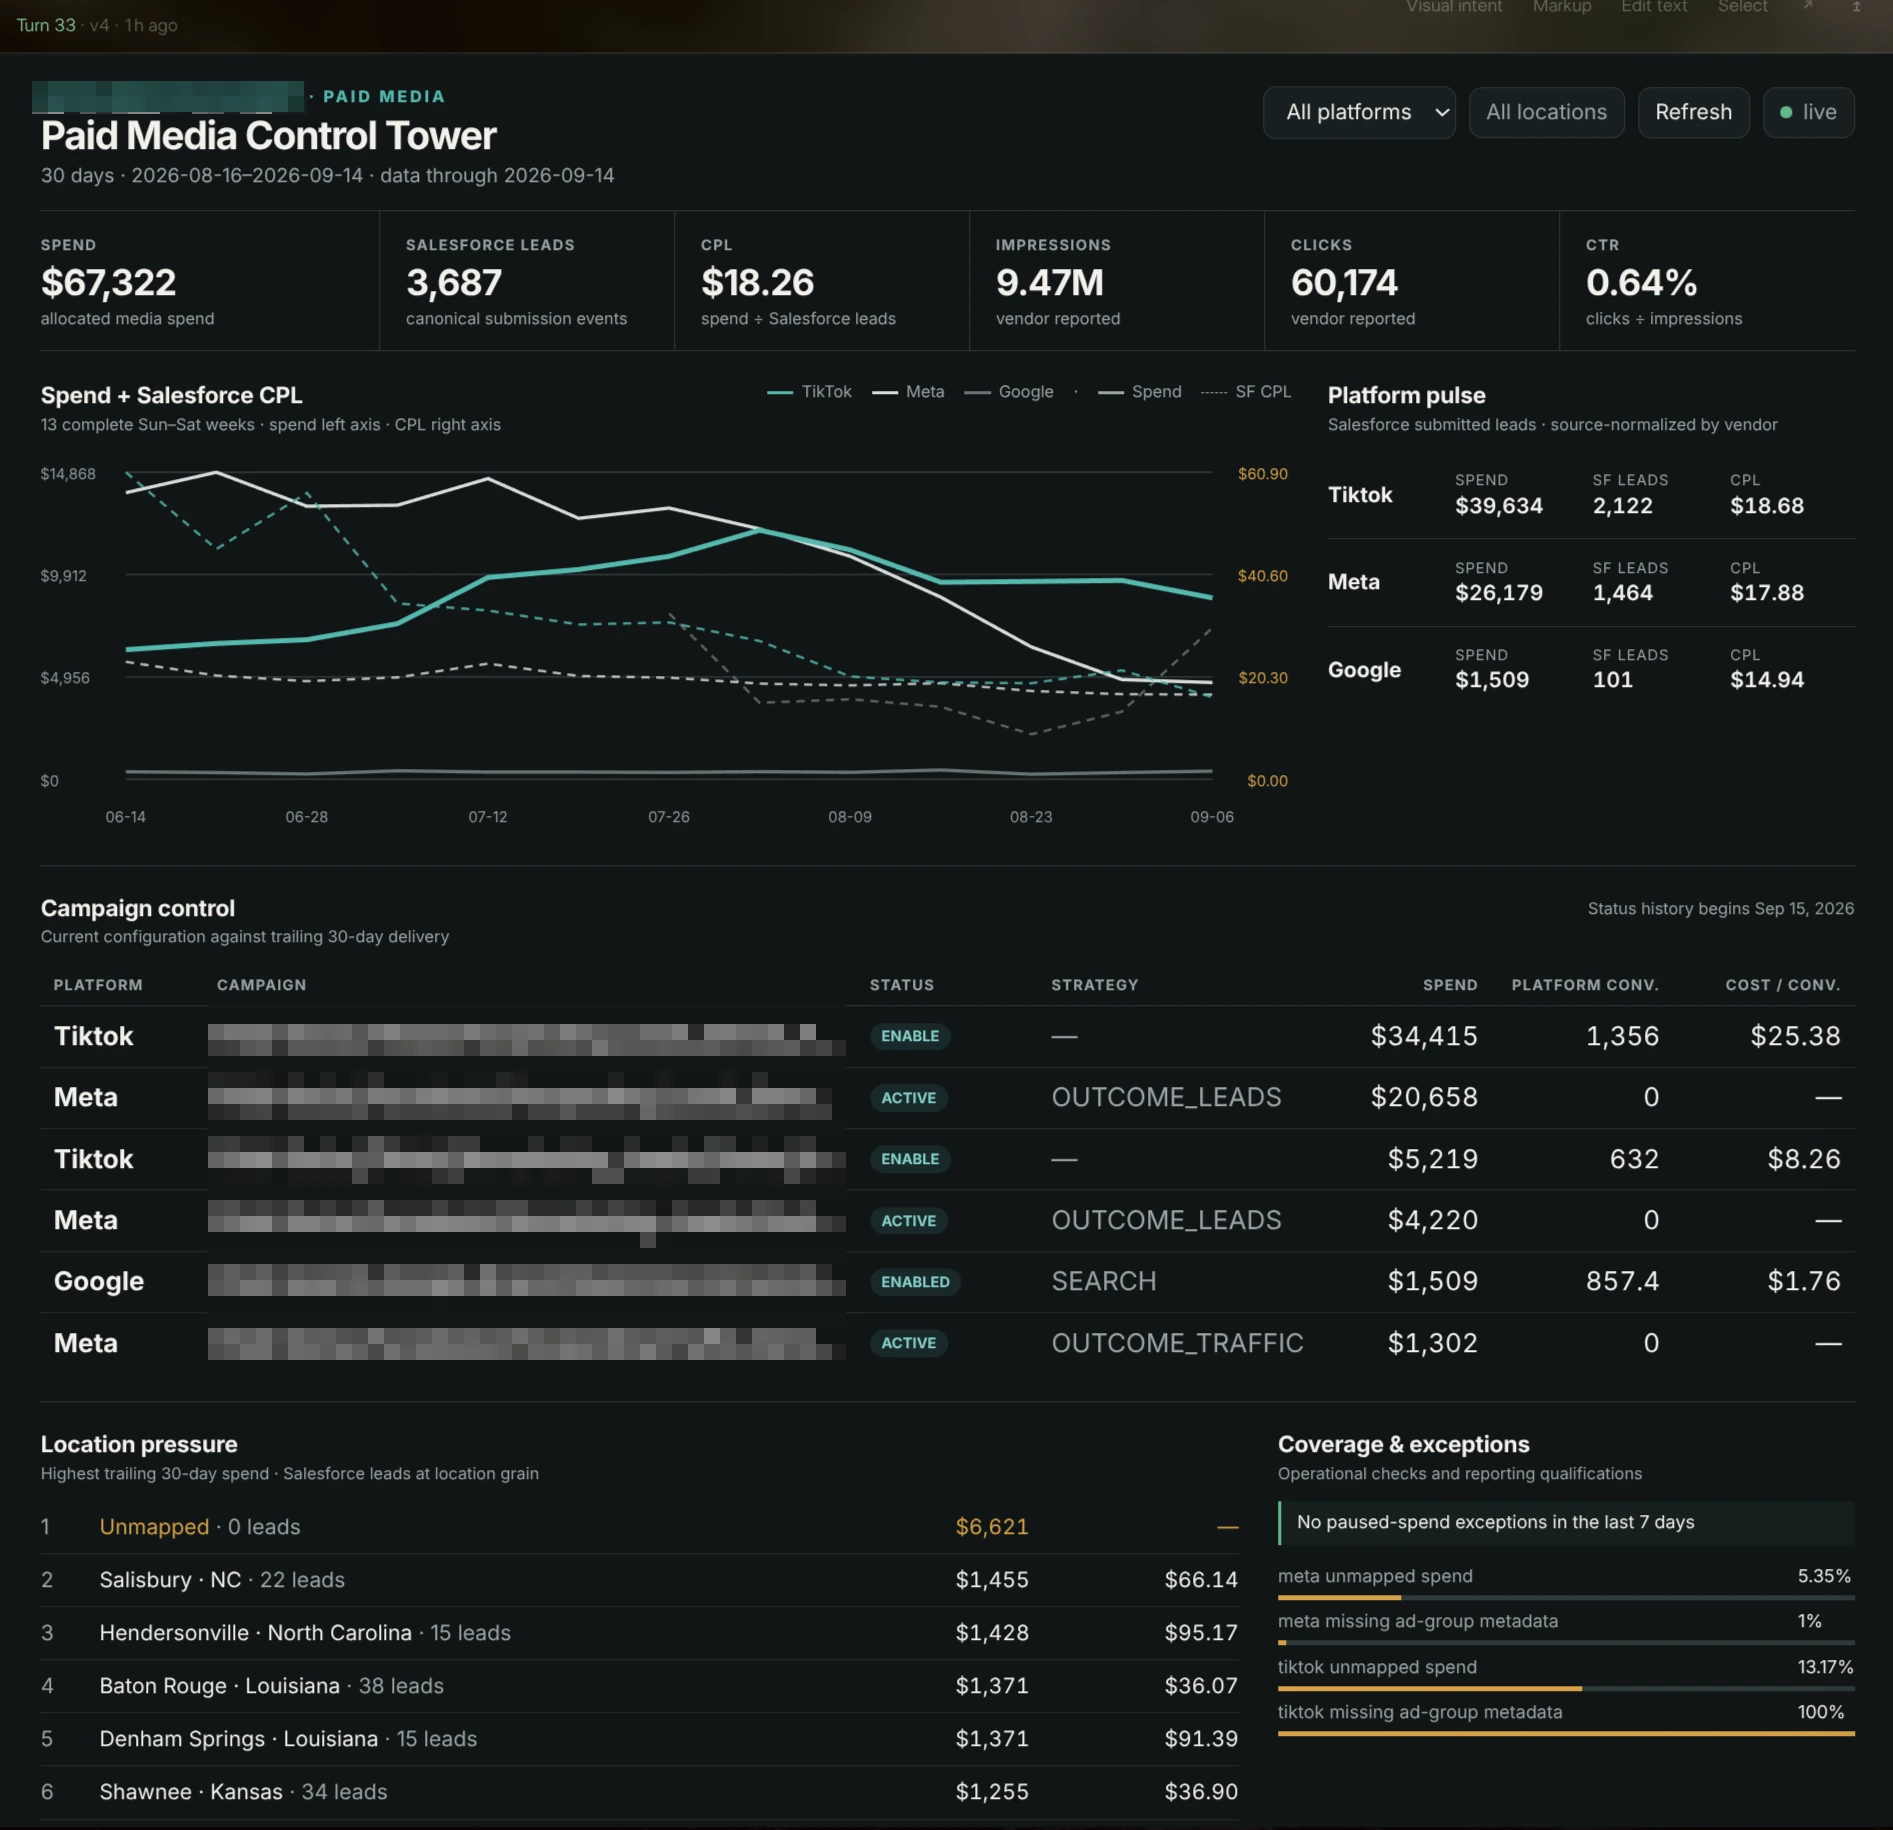Select the Unmapped location row
Screen dimensions: 1893x1830
point(640,1527)
